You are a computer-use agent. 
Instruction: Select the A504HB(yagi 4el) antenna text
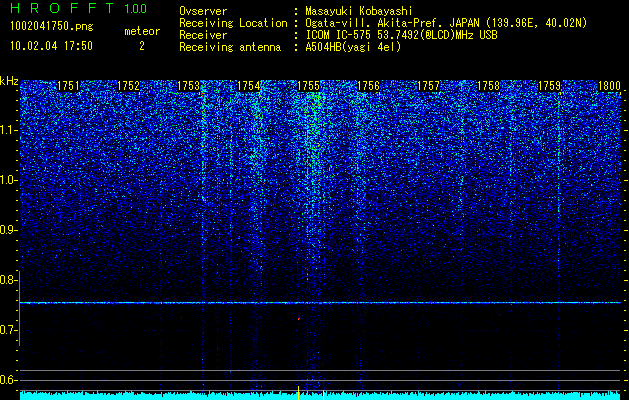click(x=353, y=47)
